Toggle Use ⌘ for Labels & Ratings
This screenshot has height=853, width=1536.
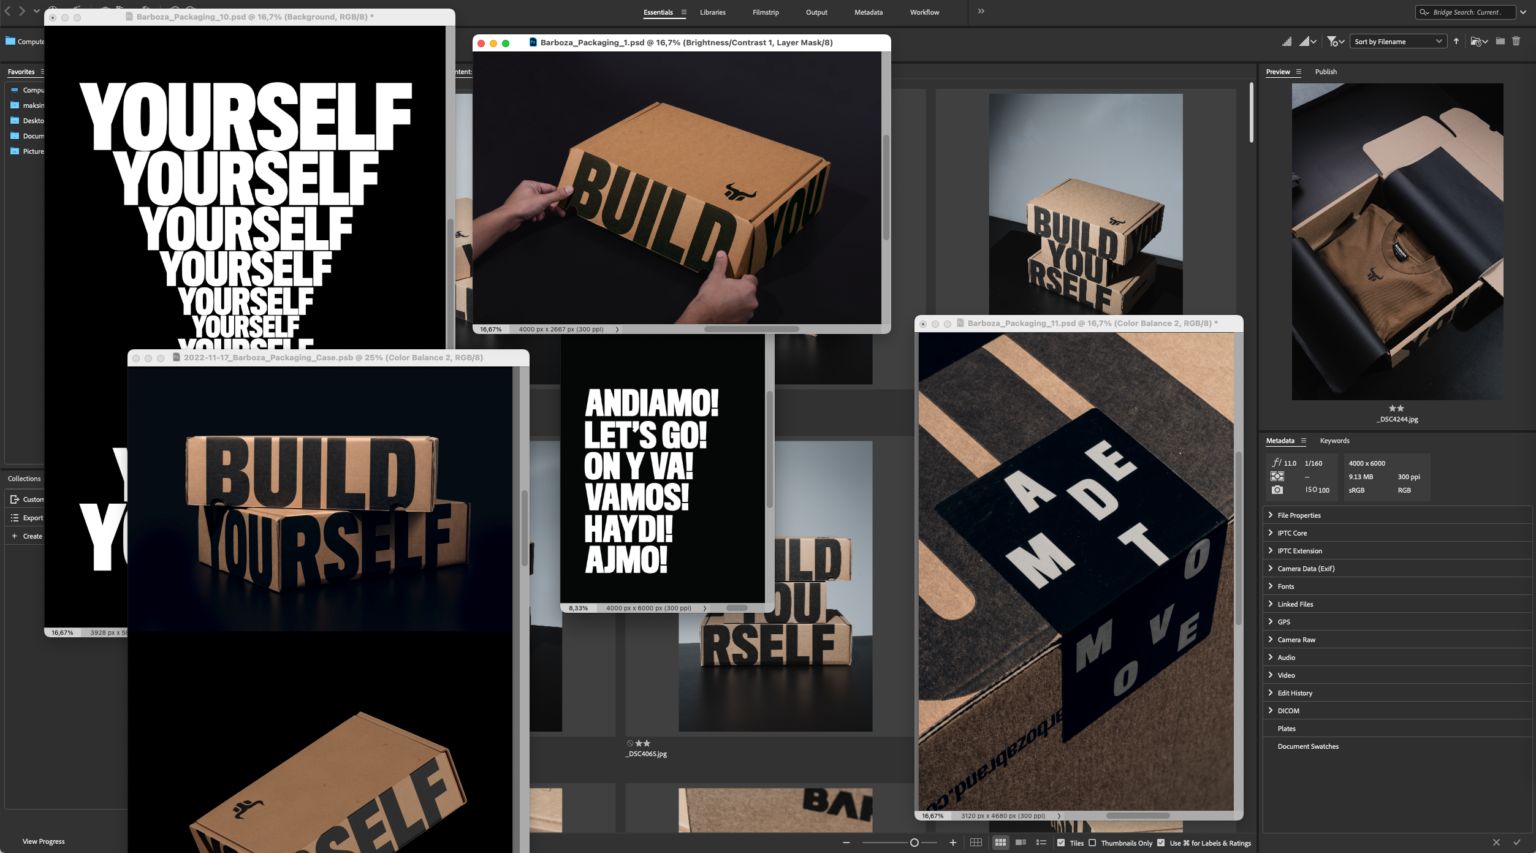1161,843
